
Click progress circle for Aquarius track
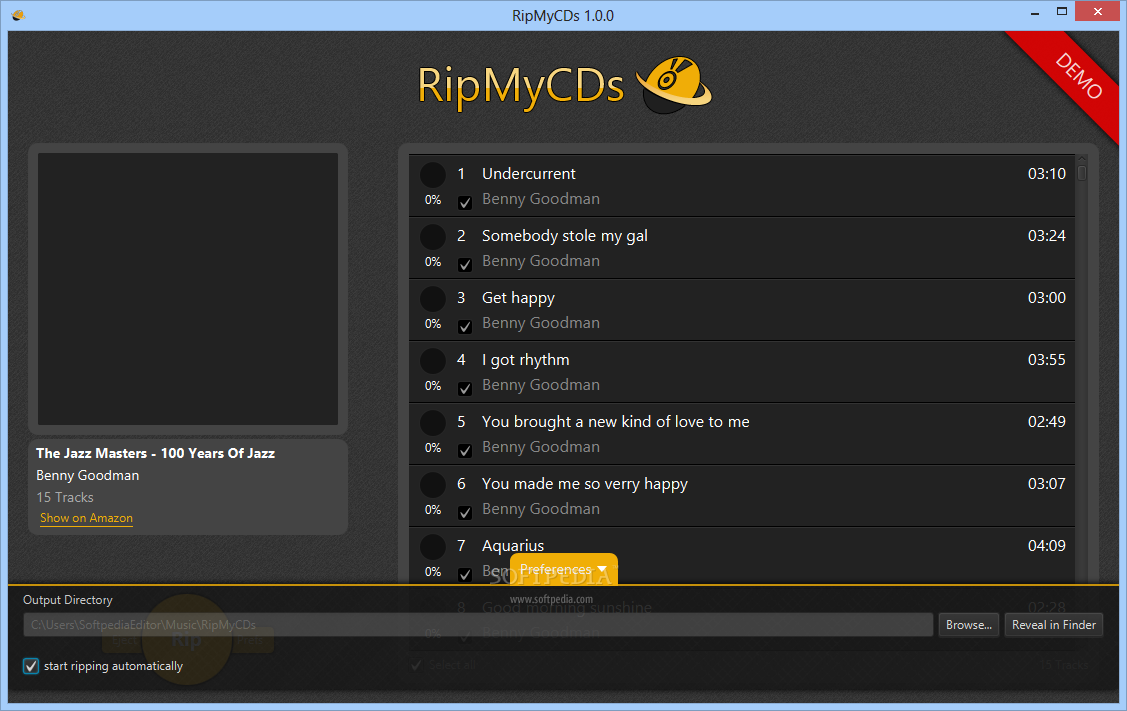433,546
